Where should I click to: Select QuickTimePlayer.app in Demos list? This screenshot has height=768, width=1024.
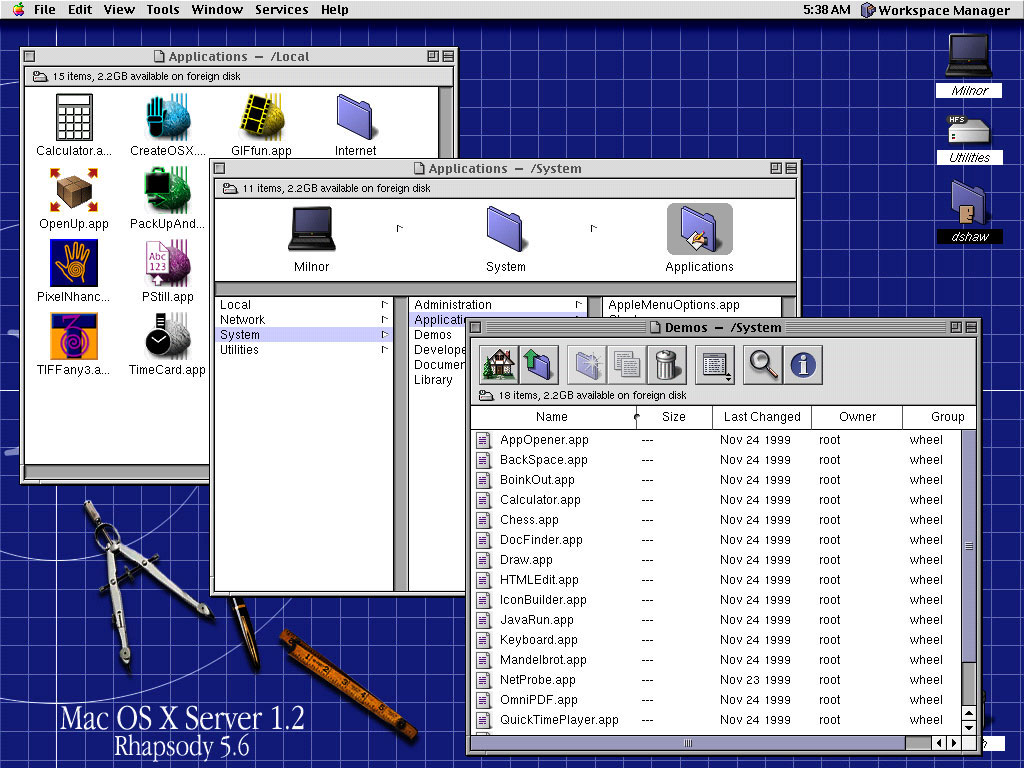point(716,720)
